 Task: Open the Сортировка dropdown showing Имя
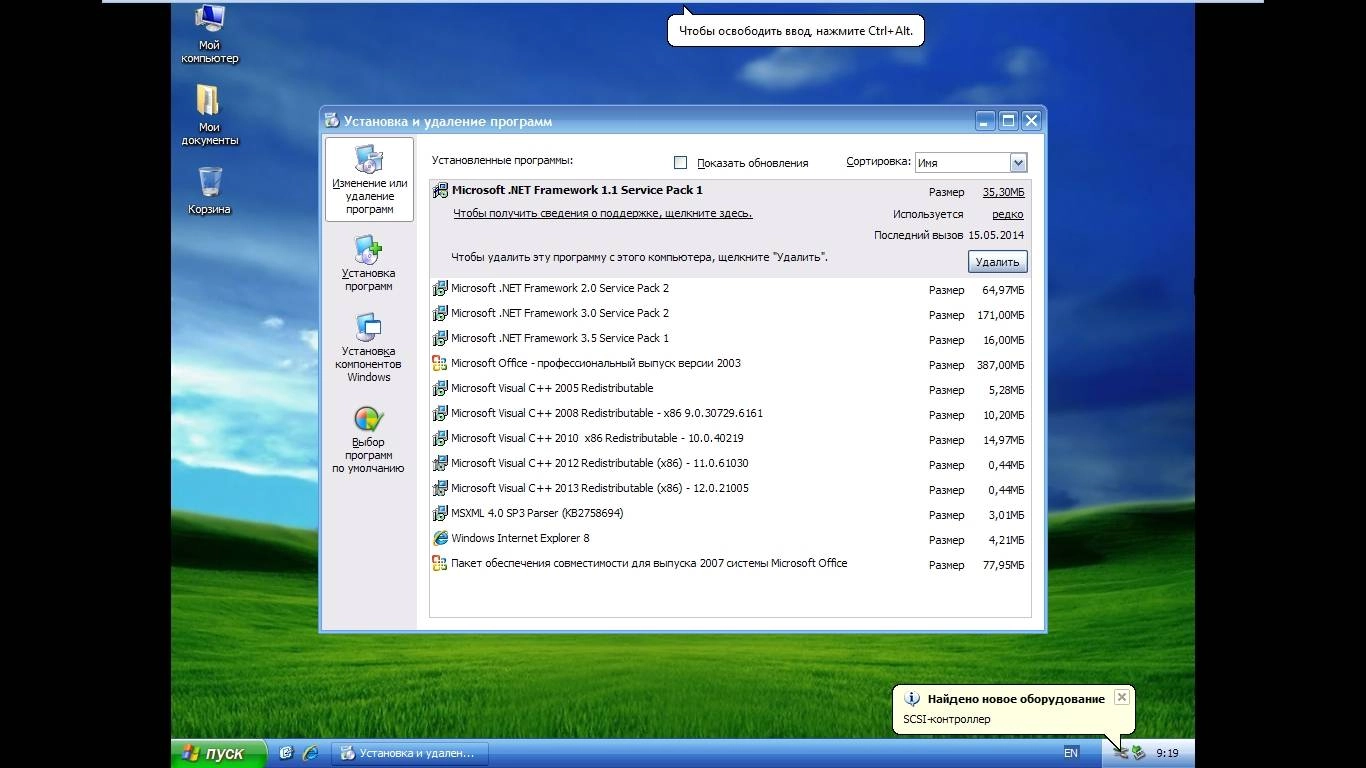point(970,162)
